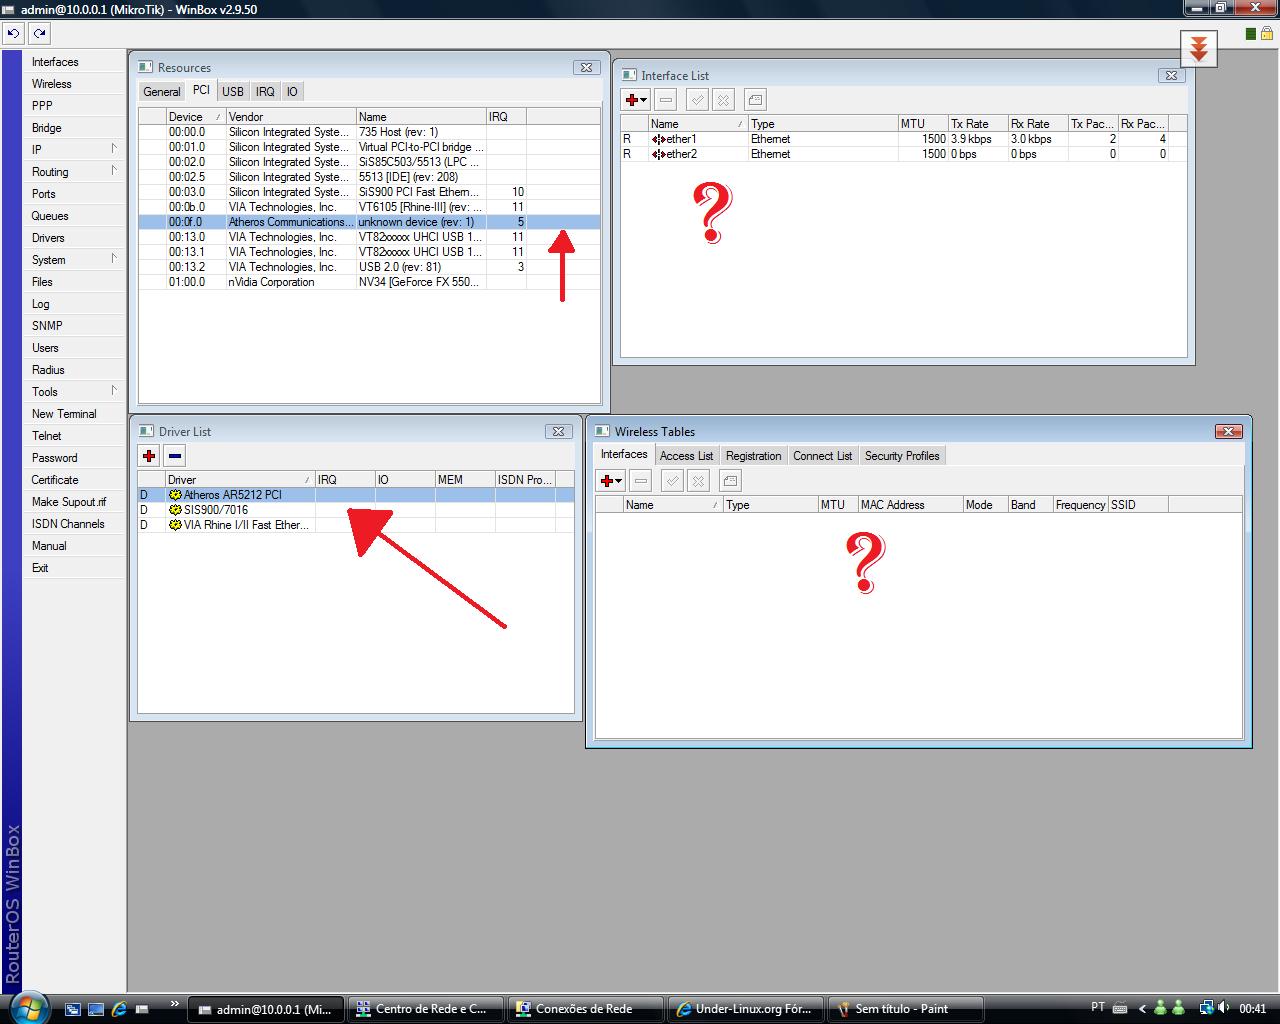1280x1024 pixels.
Task: Launch Internet Explorer from quick launch
Action: pyautogui.click(x=119, y=1009)
